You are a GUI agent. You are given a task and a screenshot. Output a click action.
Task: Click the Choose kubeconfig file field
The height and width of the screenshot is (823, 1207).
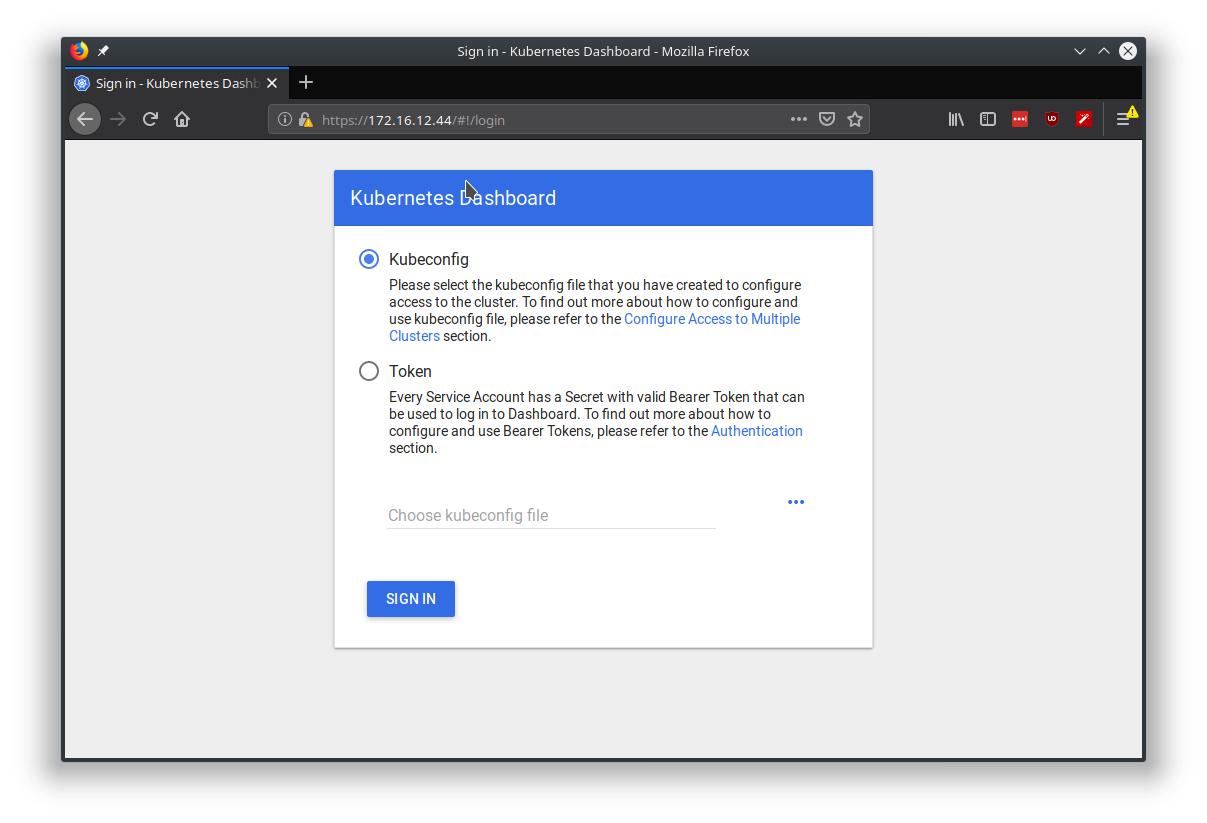(551, 515)
